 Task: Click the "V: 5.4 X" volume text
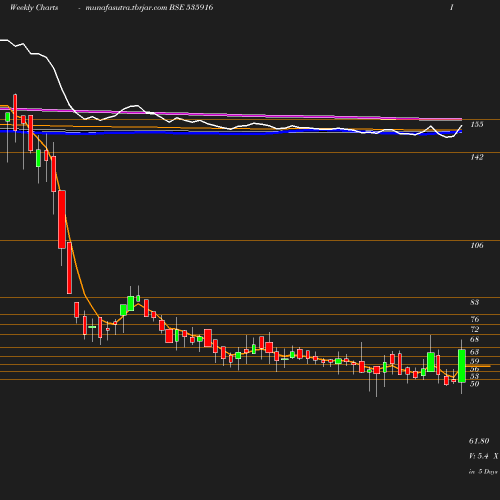(484, 456)
